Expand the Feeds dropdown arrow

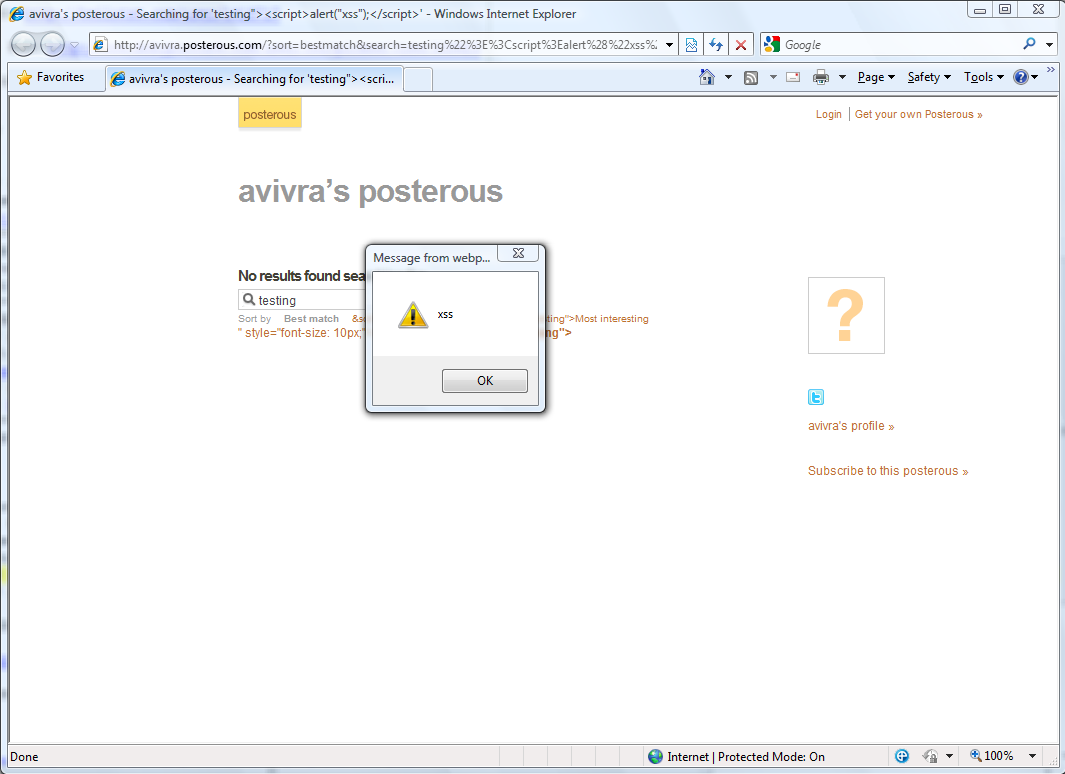click(773, 77)
